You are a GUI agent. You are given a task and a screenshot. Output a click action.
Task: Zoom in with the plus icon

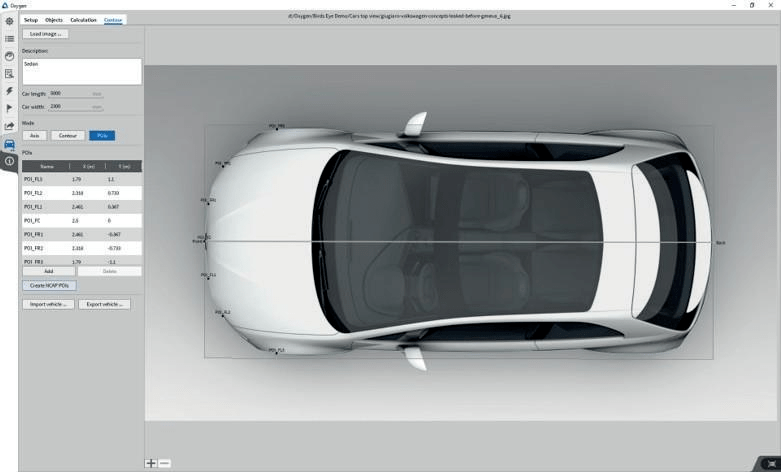151,463
